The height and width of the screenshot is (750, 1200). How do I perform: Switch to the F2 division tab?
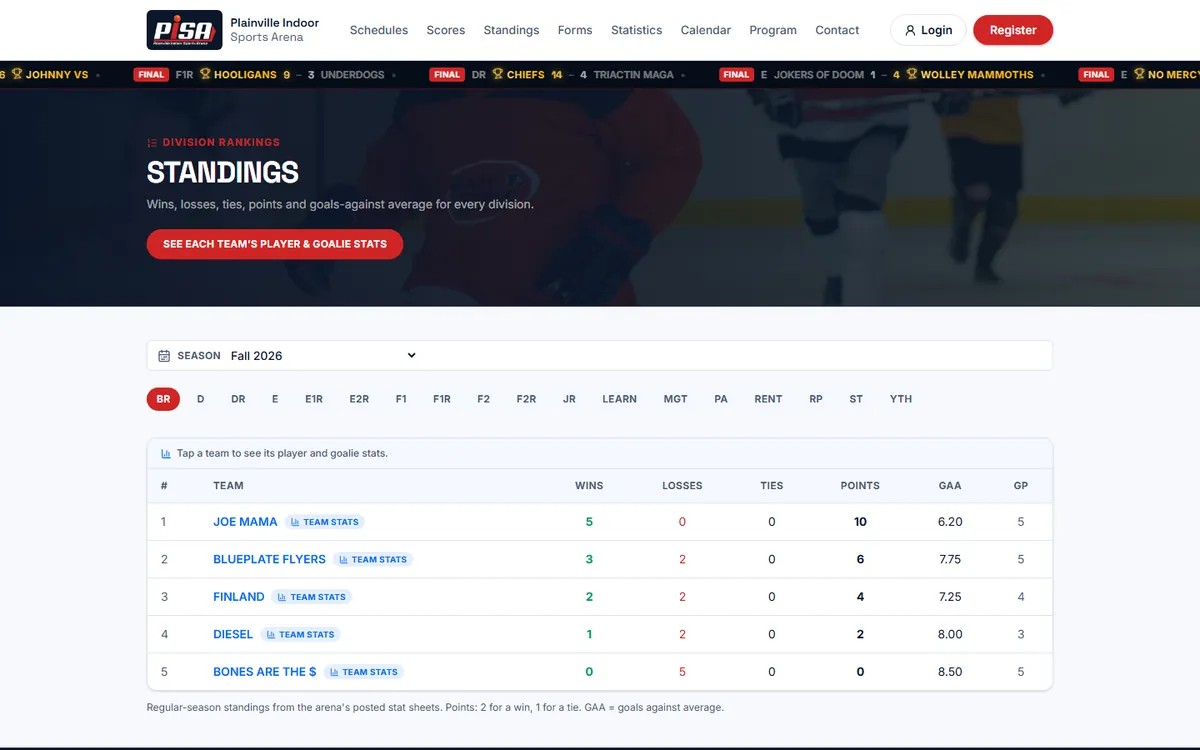484,399
